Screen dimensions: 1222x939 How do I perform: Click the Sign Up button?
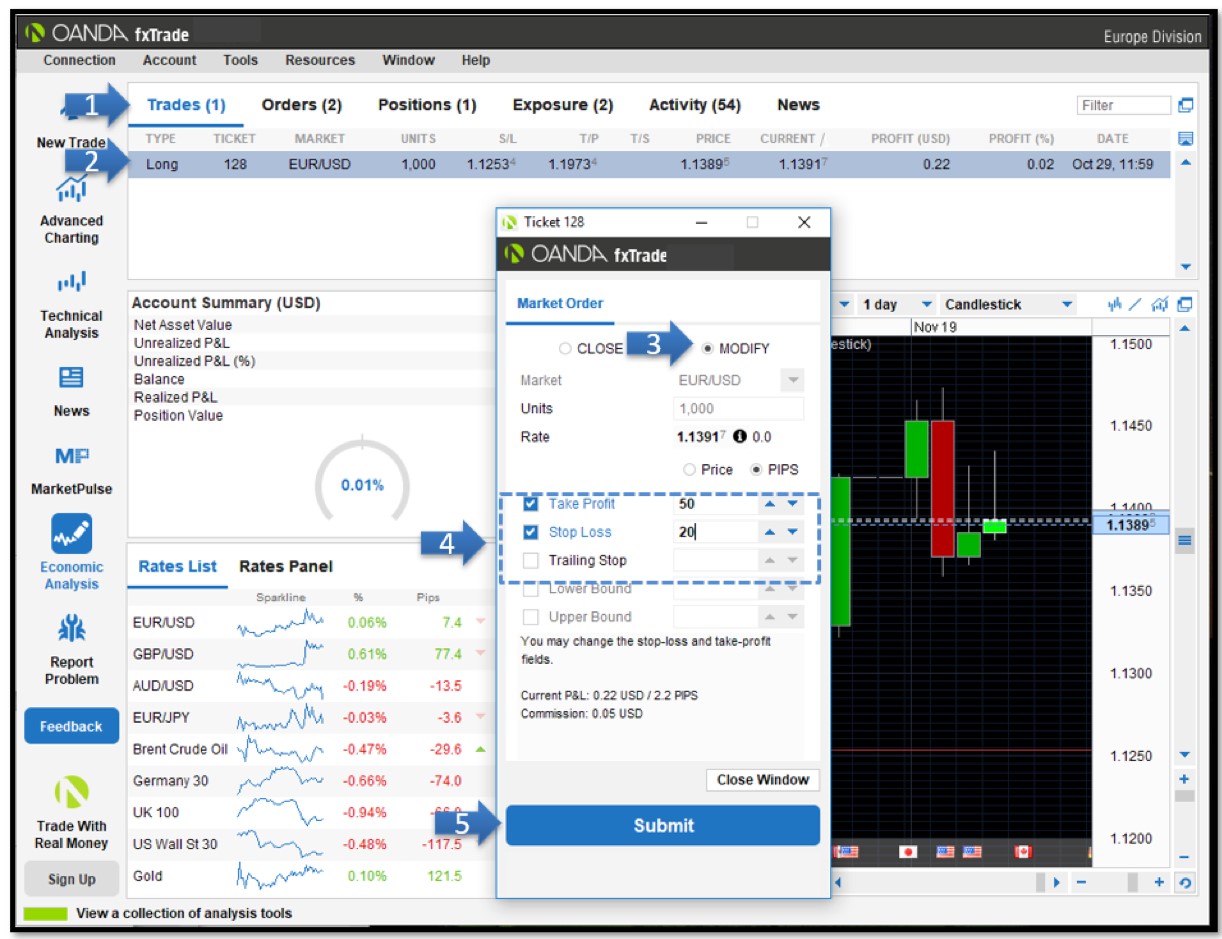(71, 880)
